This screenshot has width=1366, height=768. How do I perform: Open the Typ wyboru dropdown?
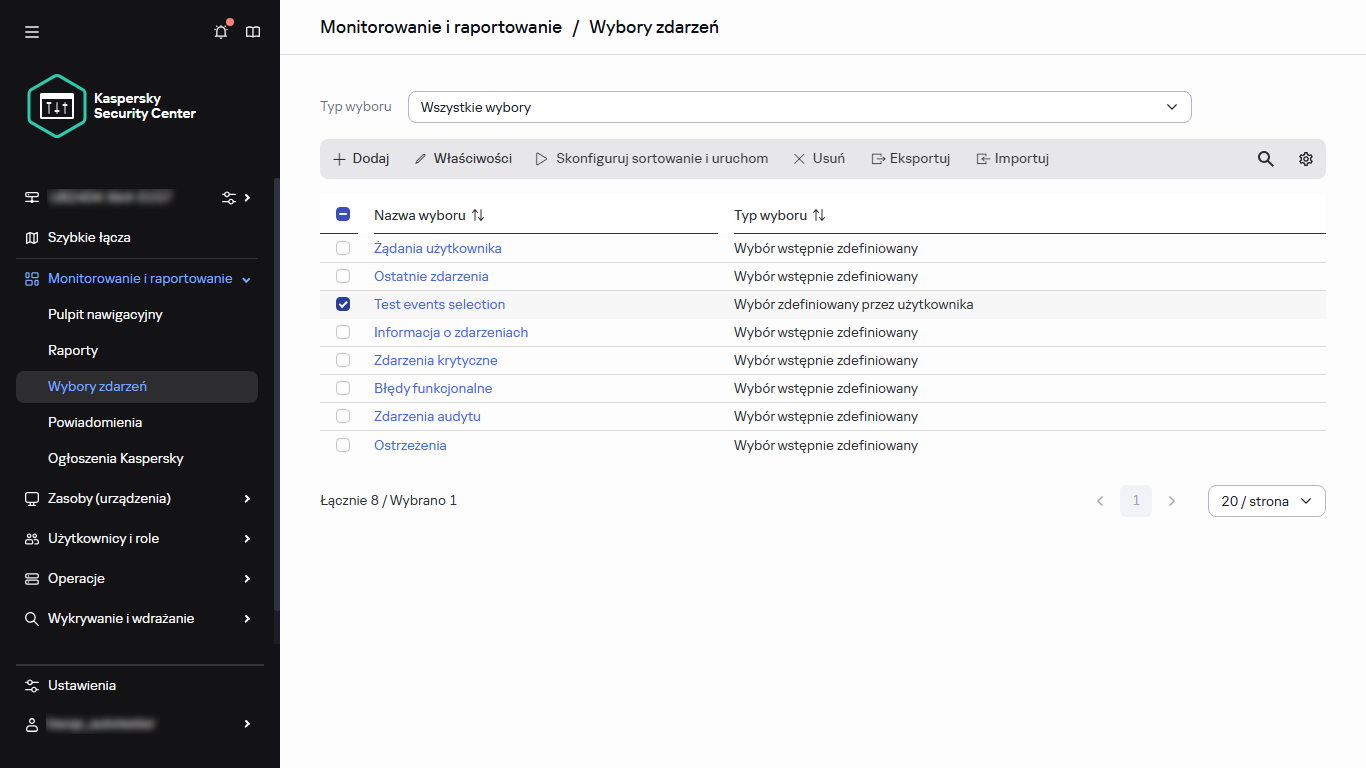pos(799,106)
